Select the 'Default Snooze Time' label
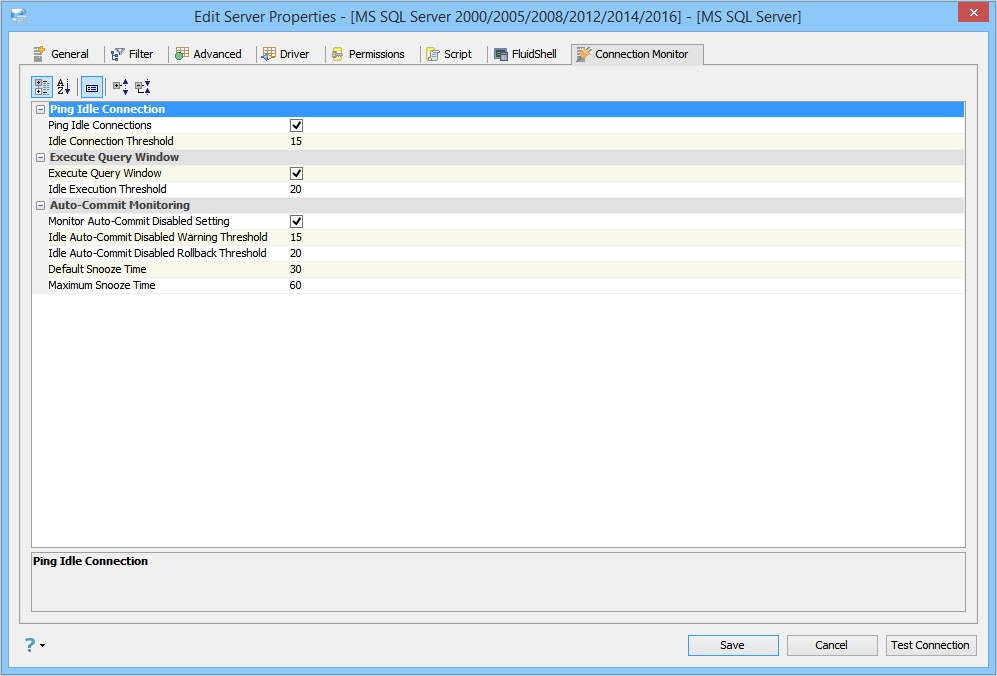The width and height of the screenshot is (997, 676). coord(97,269)
